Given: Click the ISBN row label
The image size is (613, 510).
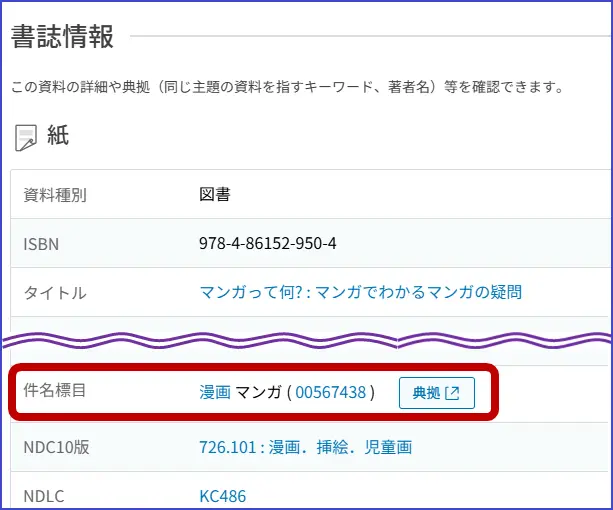Looking at the screenshot, I should point(42,243).
